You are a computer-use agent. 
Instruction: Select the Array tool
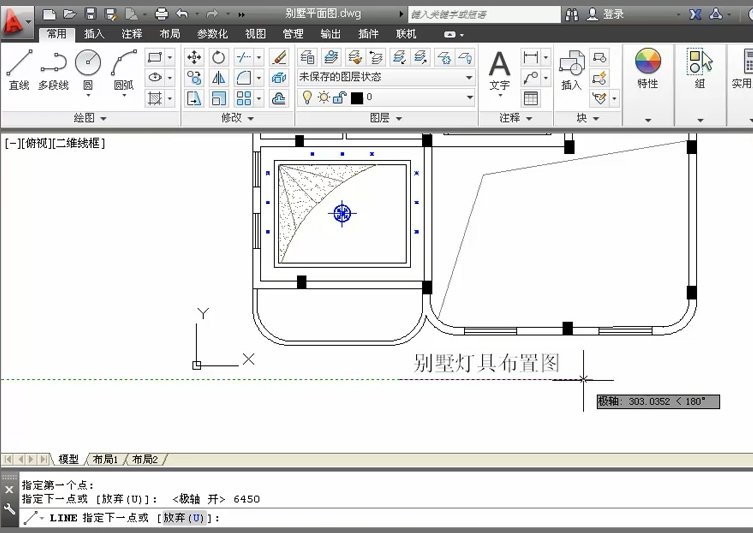pos(243,98)
